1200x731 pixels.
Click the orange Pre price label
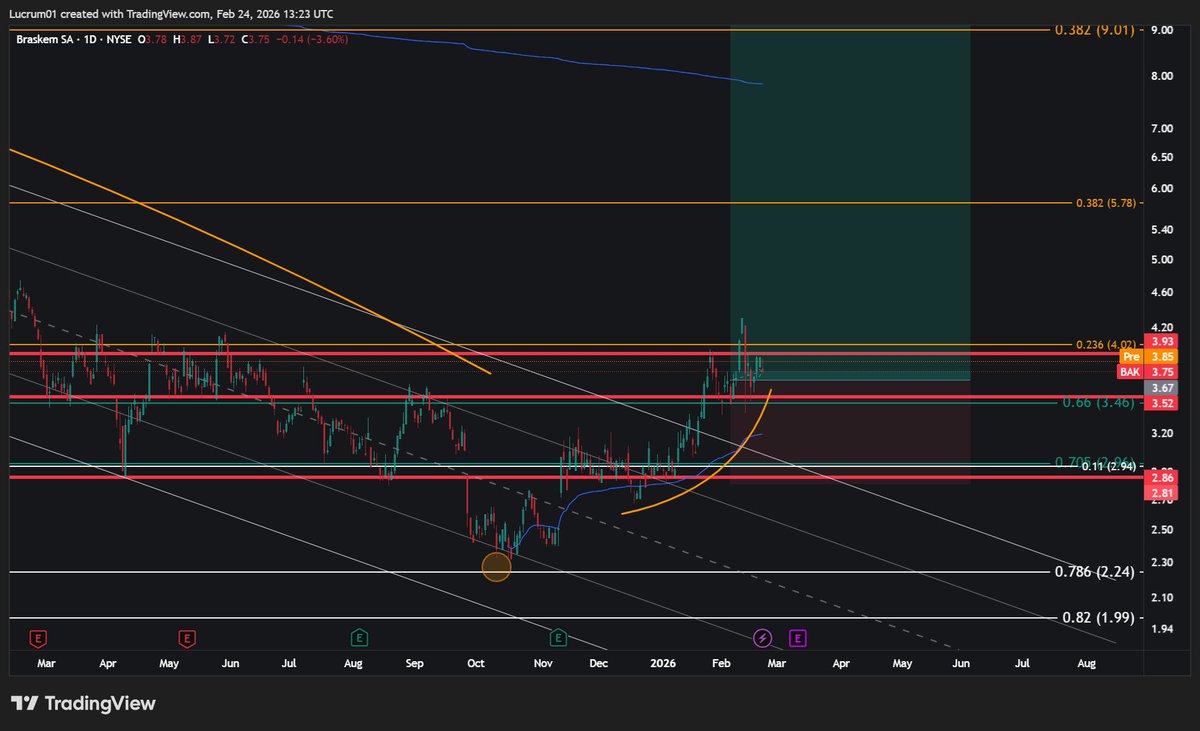(x=1131, y=356)
